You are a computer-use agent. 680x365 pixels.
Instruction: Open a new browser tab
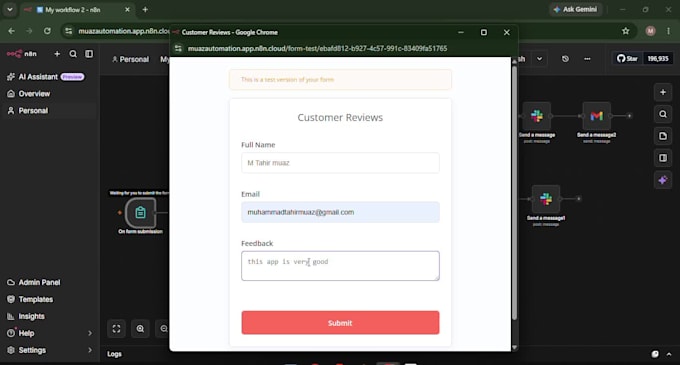coord(145,10)
